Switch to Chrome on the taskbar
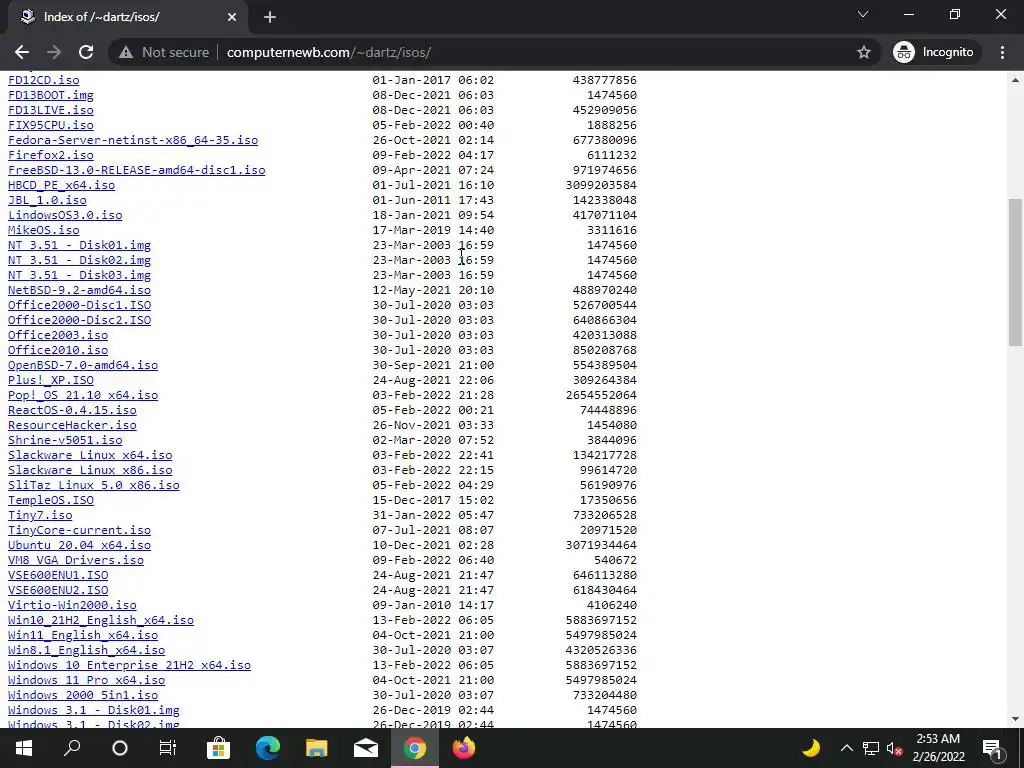 (x=415, y=748)
